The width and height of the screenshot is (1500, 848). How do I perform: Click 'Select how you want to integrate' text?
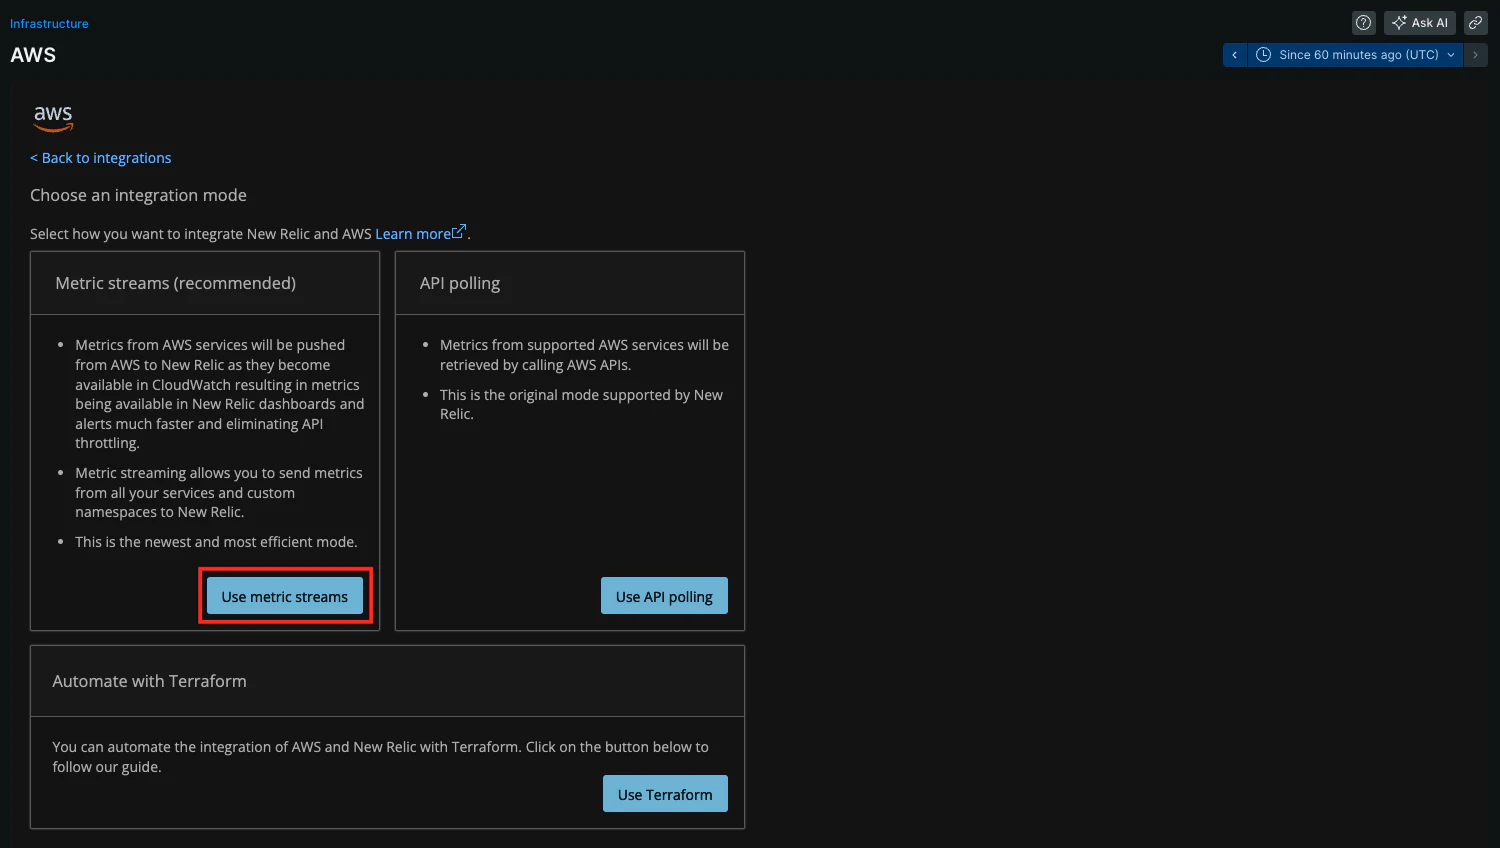201,234
